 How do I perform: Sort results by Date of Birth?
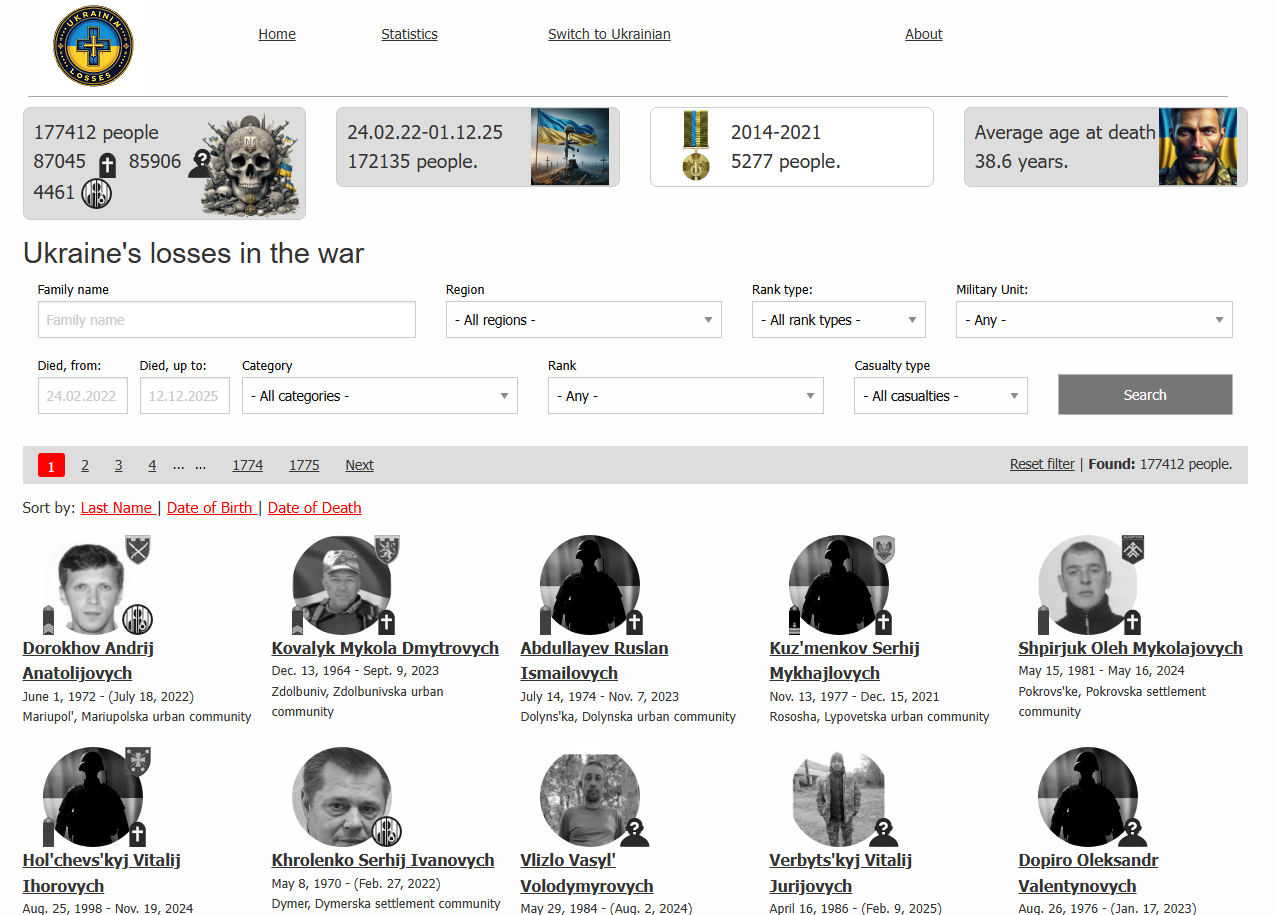point(211,508)
